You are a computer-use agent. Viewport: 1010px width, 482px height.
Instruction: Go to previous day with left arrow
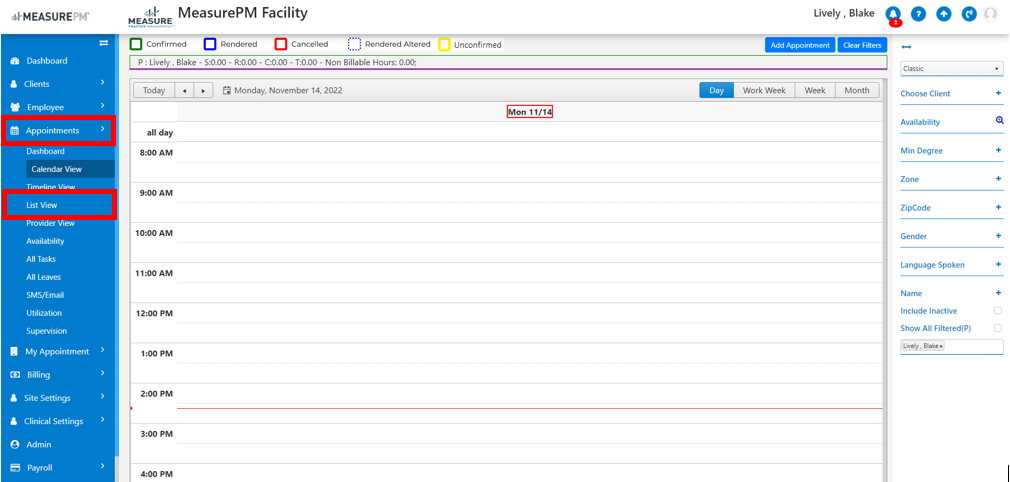tap(184, 91)
